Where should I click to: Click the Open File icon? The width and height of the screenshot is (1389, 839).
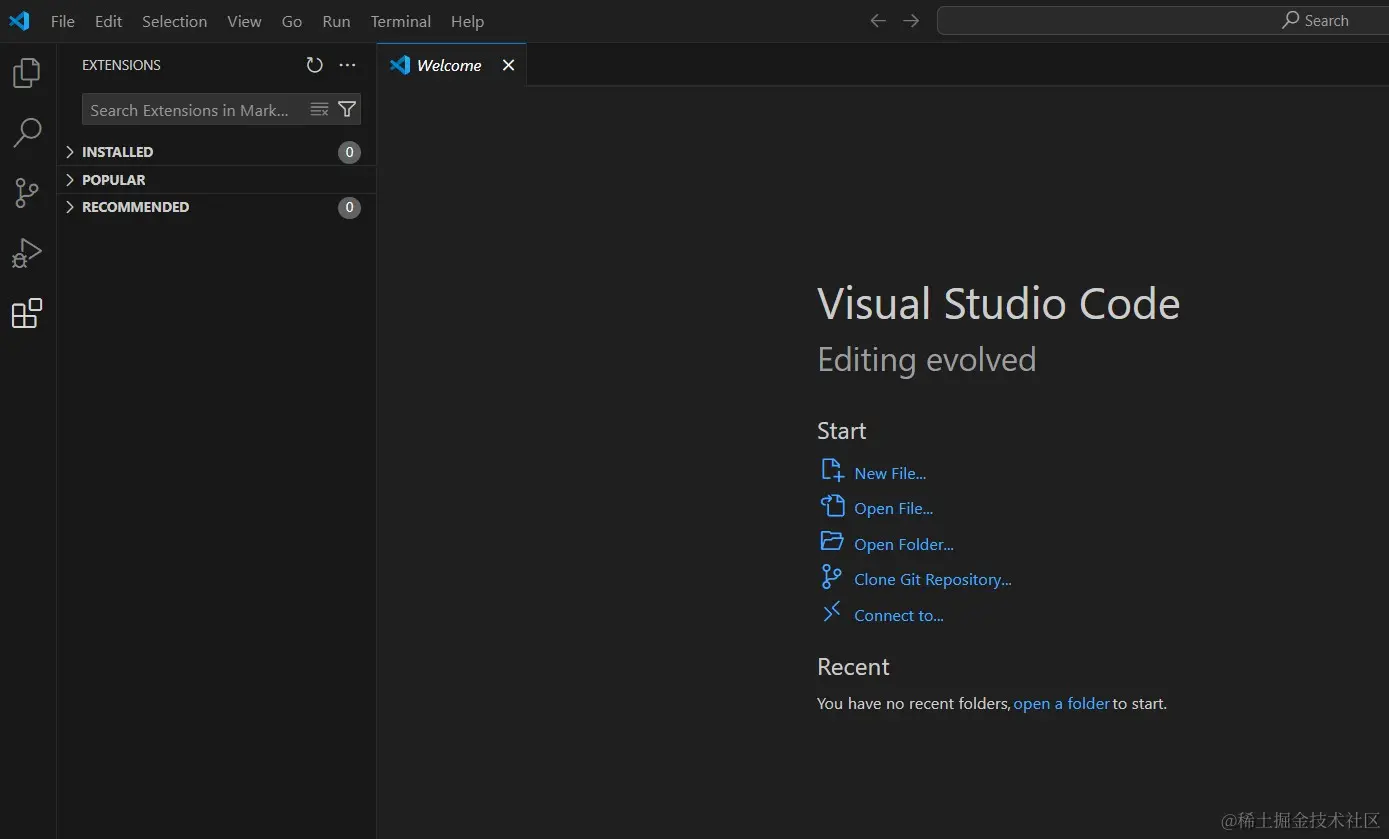832,506
